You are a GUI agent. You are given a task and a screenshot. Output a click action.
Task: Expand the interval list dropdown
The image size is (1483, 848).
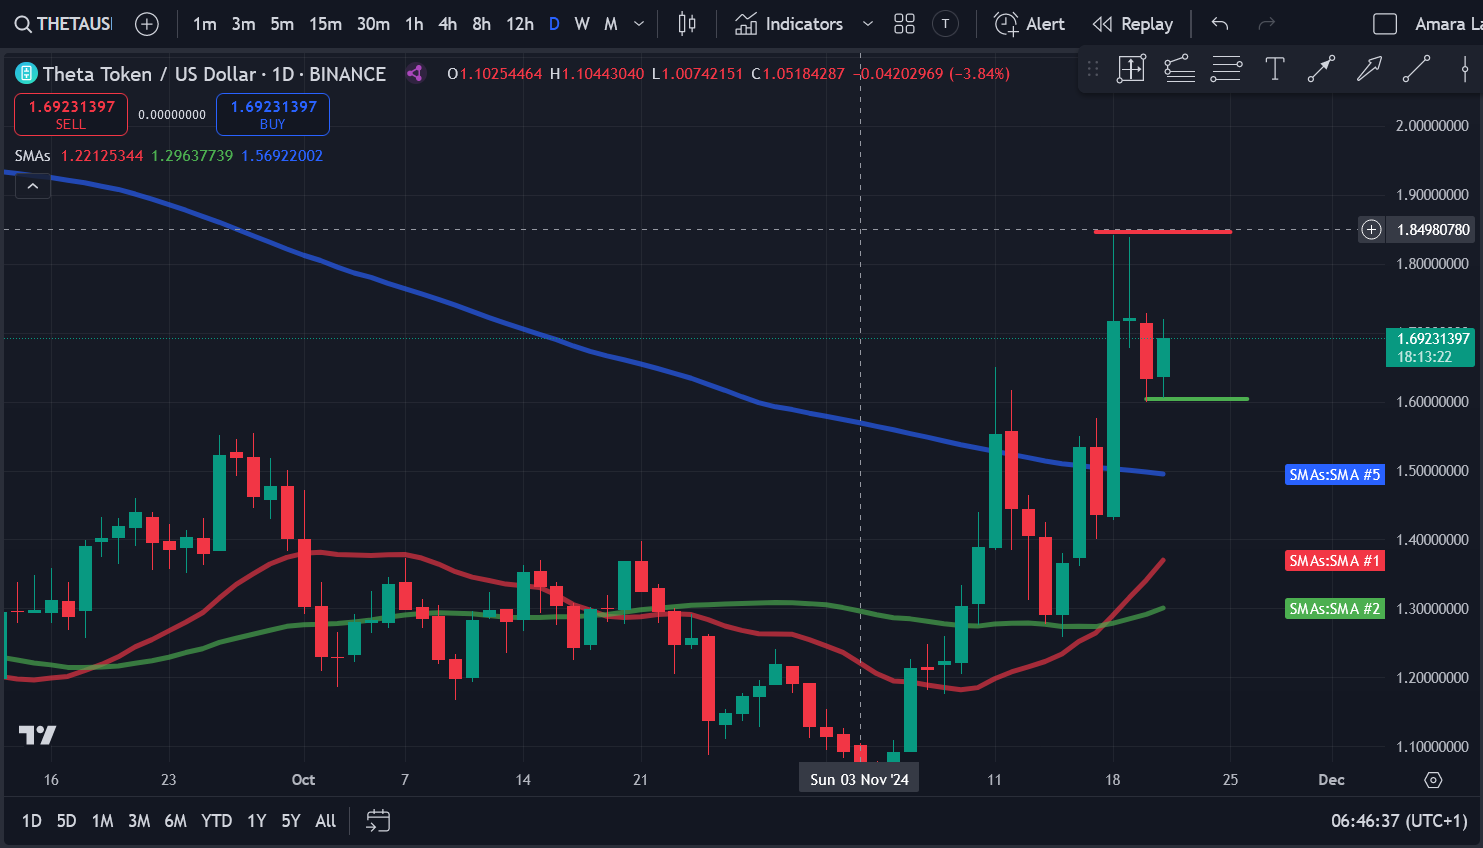[639, 24]
